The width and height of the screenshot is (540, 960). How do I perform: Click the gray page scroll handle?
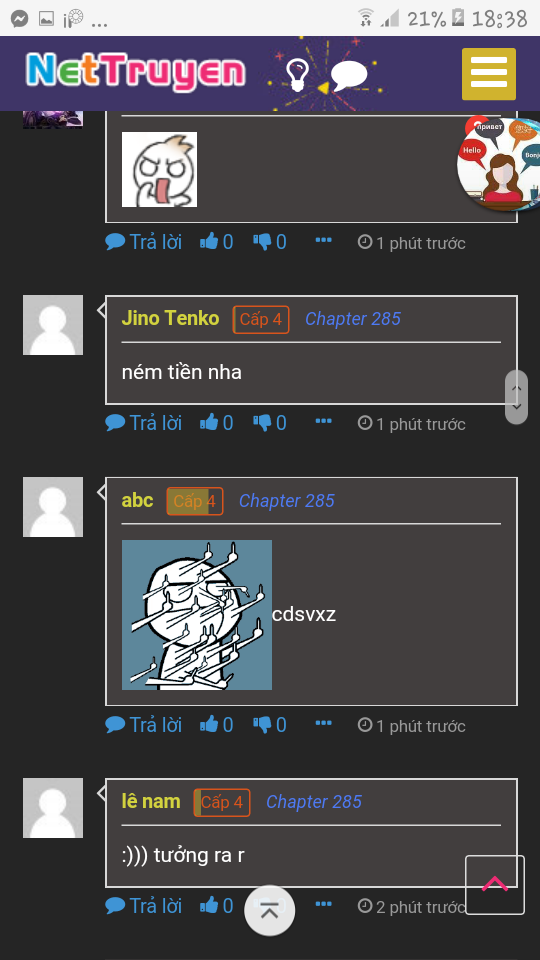click(x=516, y=397)
